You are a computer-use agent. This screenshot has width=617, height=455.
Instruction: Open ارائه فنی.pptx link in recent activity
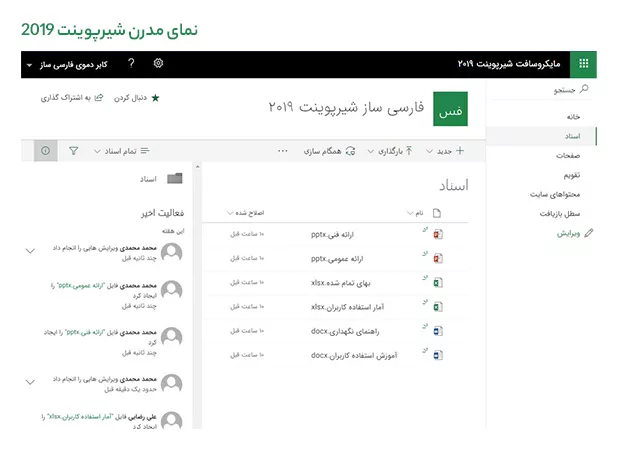click(x=86, y=332)
